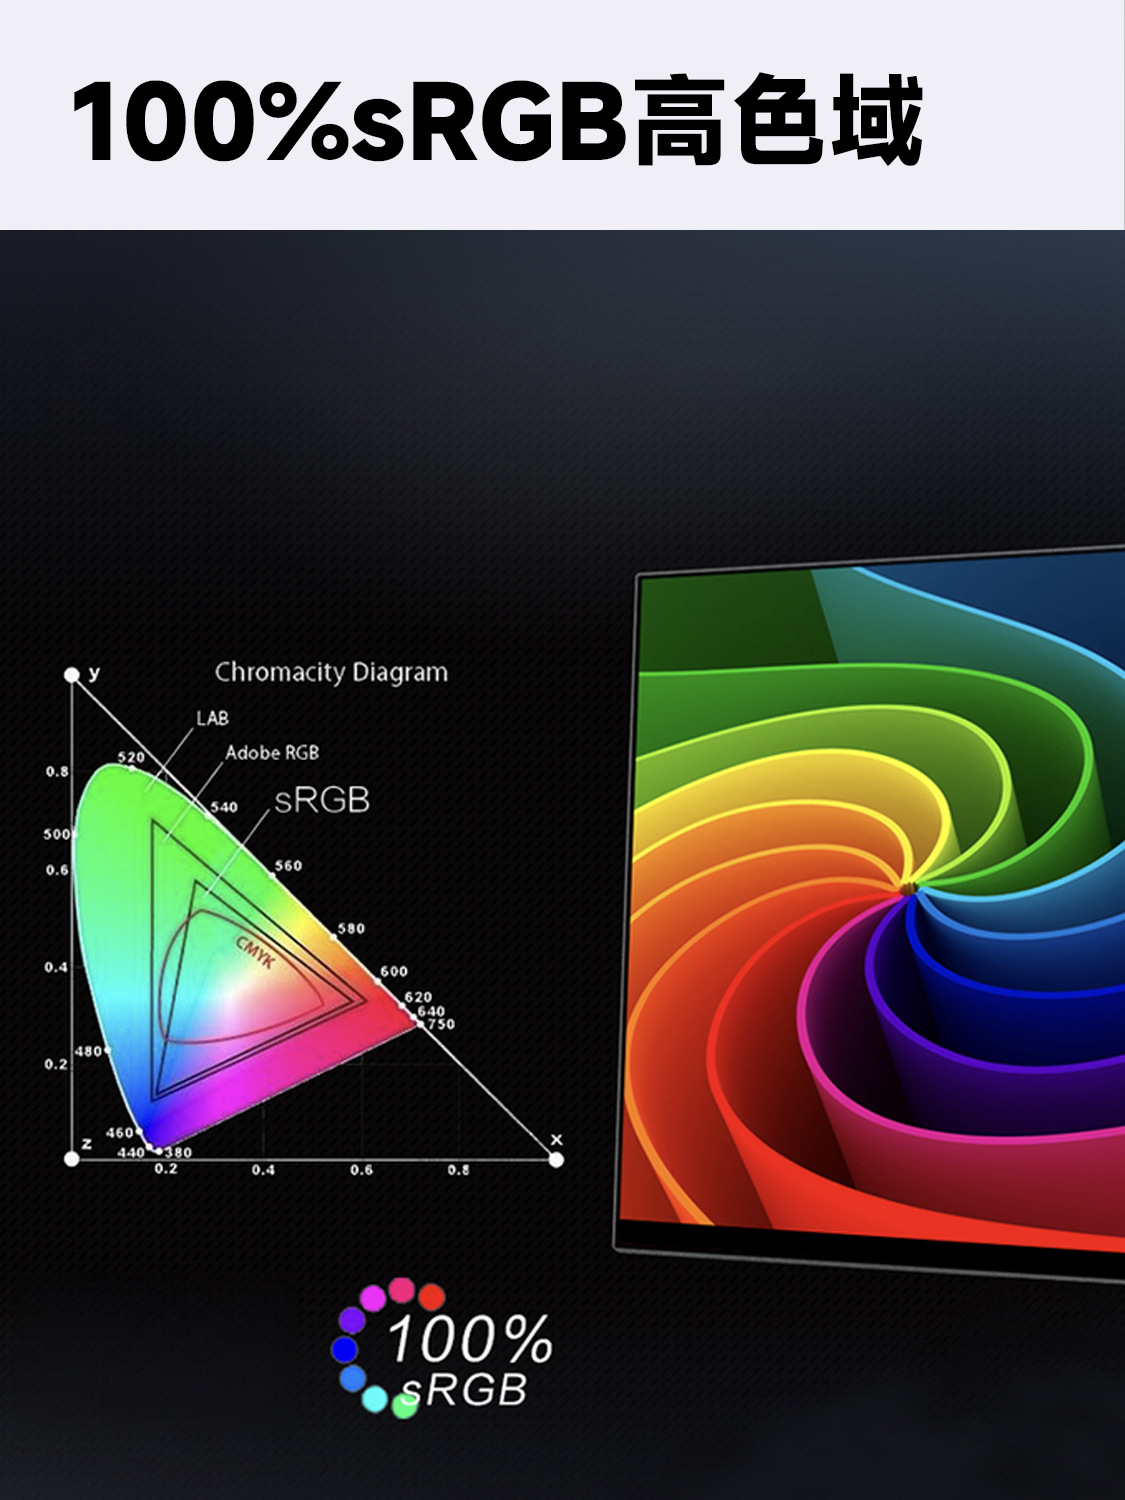Click the white center of the color gamut

(x=260, y=1002)
